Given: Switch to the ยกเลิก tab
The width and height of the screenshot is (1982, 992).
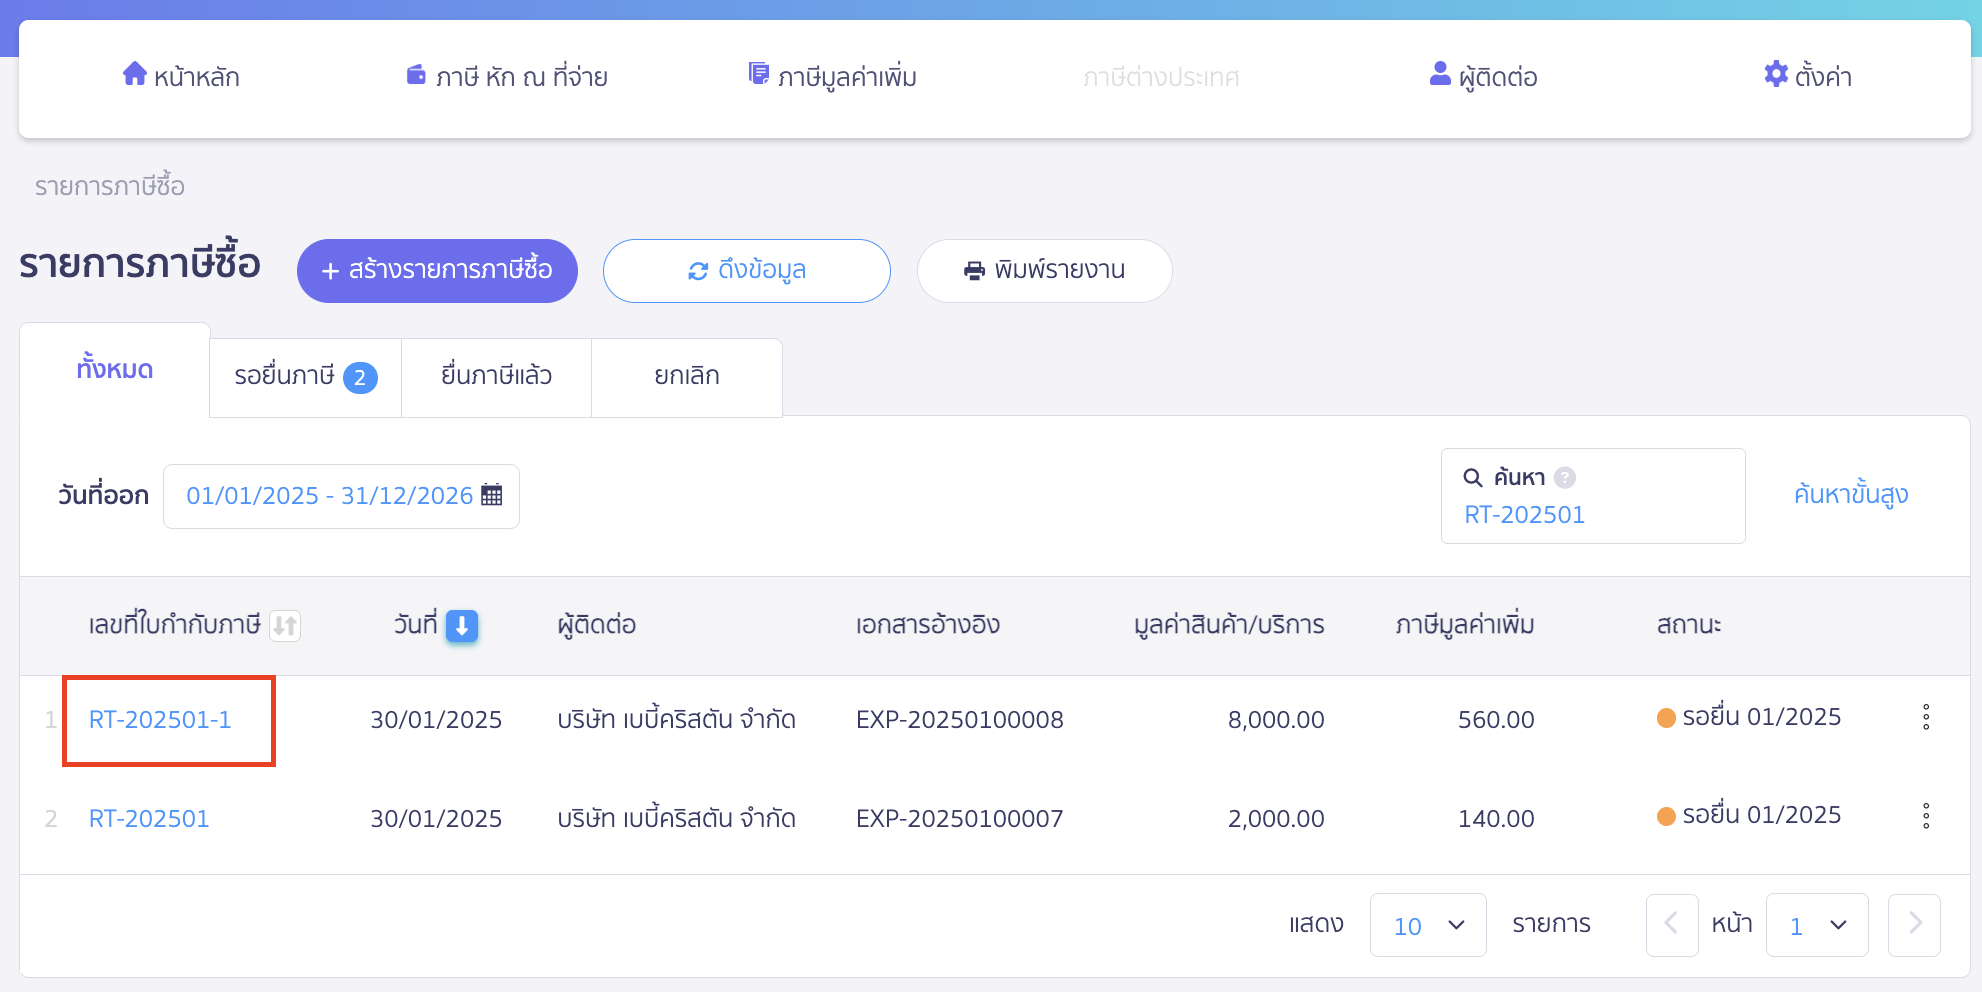Looking at the screenshot, I should point(686,376).
